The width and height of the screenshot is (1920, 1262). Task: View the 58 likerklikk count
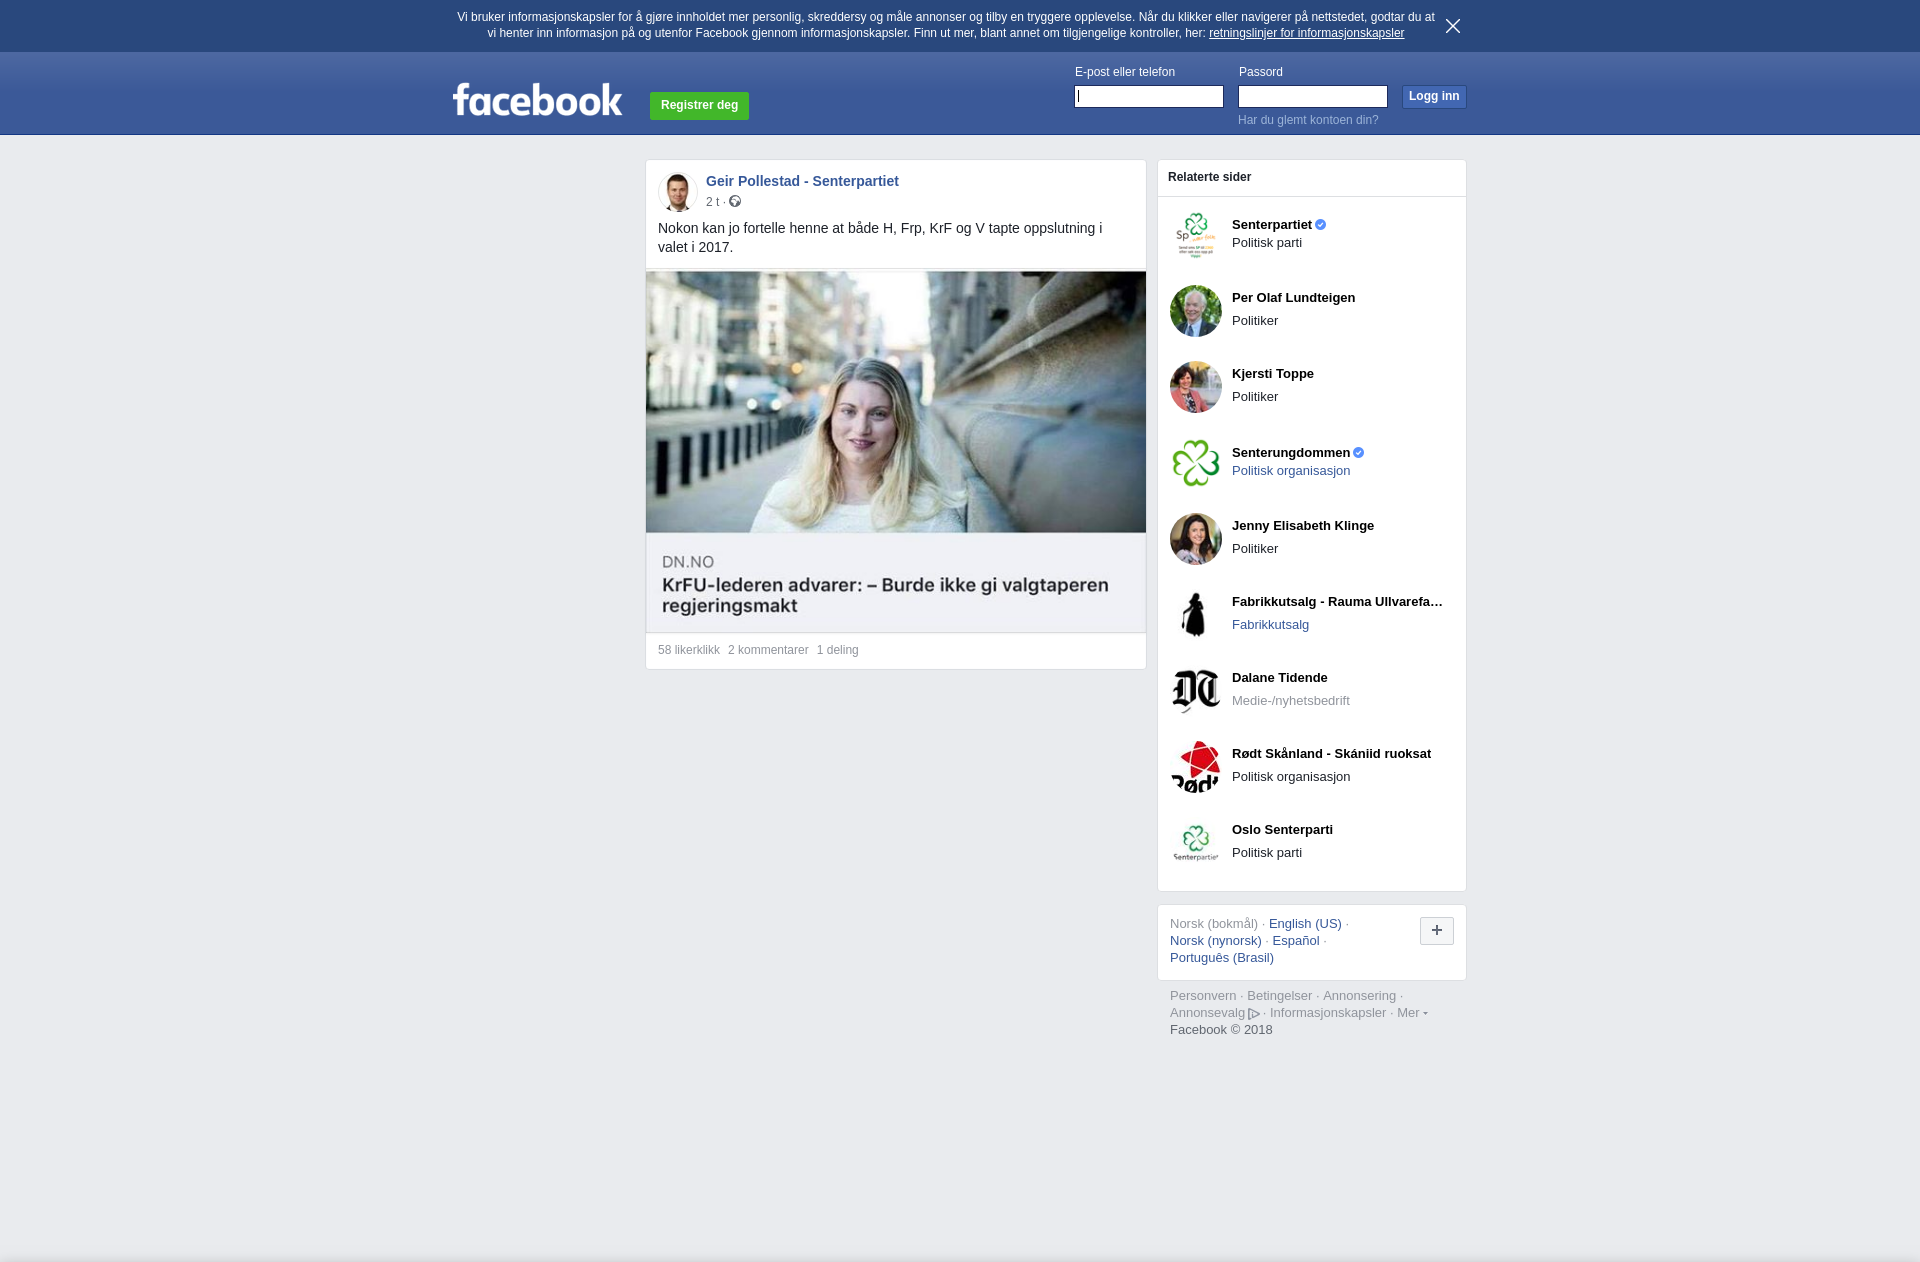(689, 650)
